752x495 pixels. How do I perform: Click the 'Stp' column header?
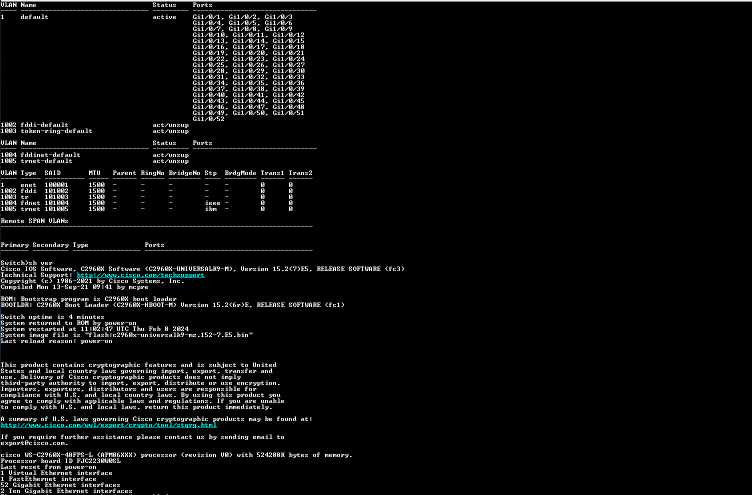(211, 173)
